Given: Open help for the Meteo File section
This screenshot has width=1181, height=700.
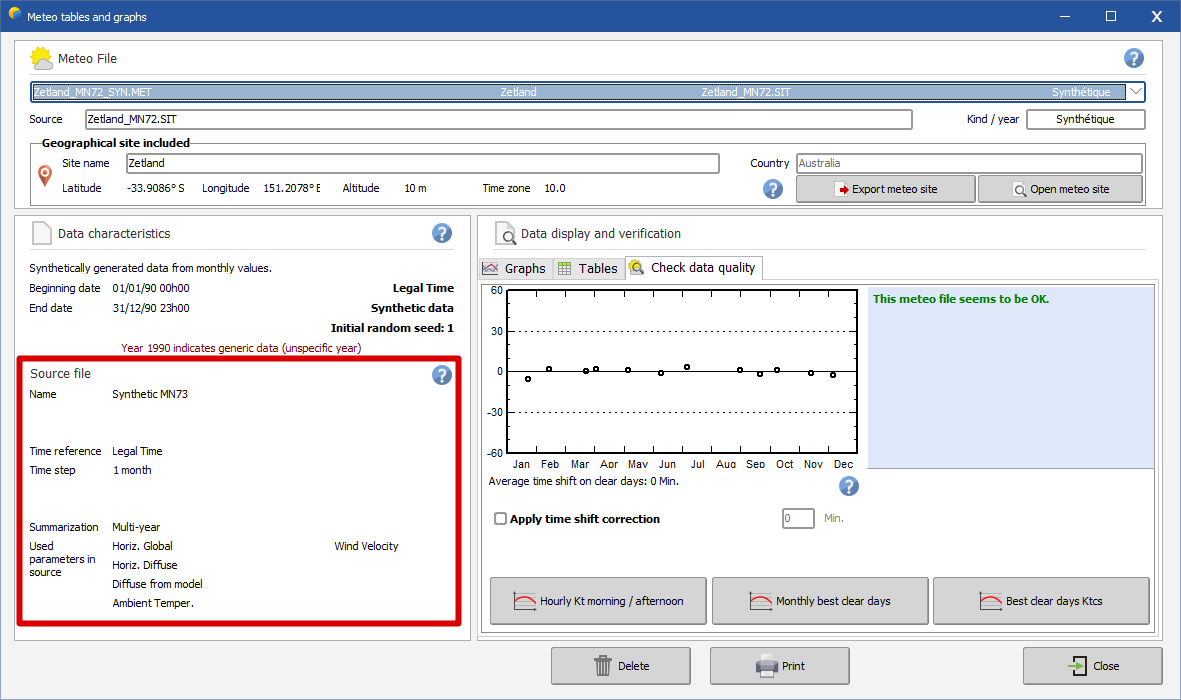Looking at the screenshot, I should 1134,58.
